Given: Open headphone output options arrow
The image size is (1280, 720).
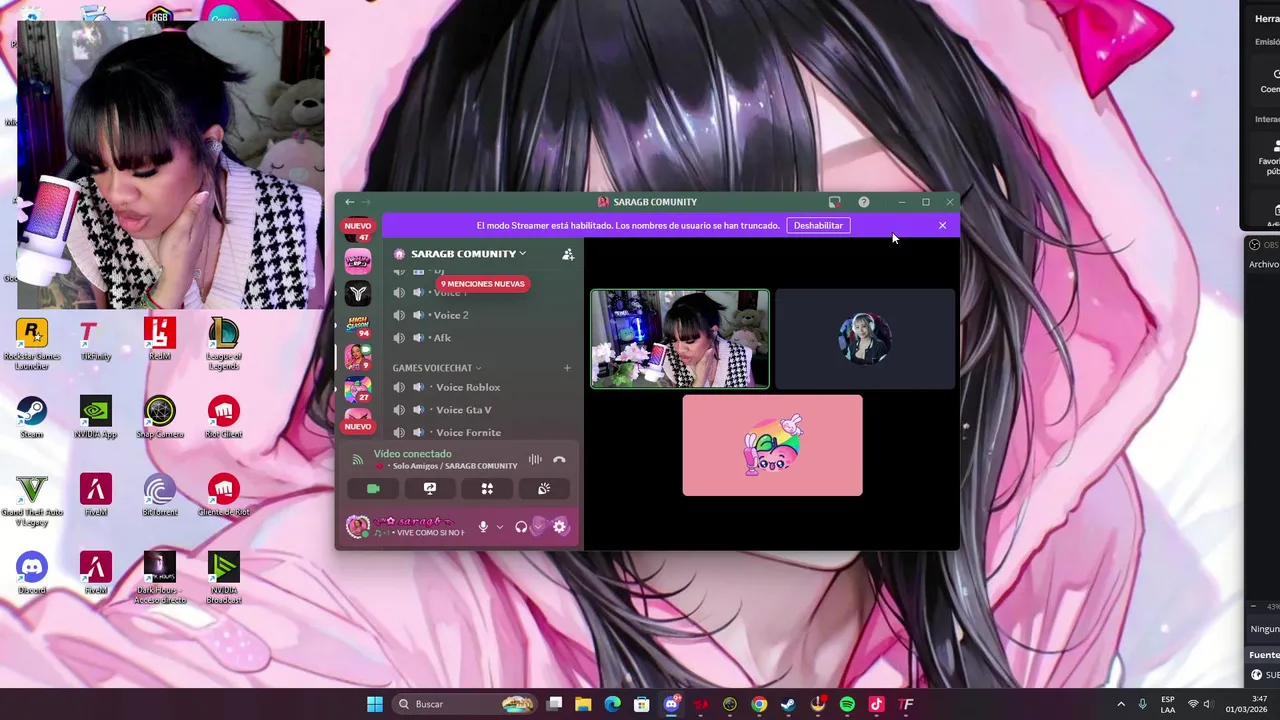Looking at the screenshot, I should 538,527.
